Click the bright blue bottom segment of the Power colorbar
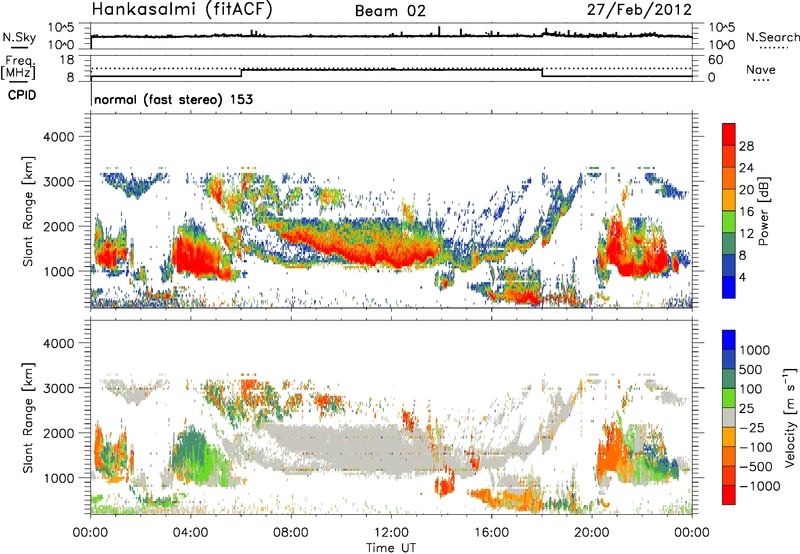The width and height of the screenshot is (800, 554). coord(729,287)
